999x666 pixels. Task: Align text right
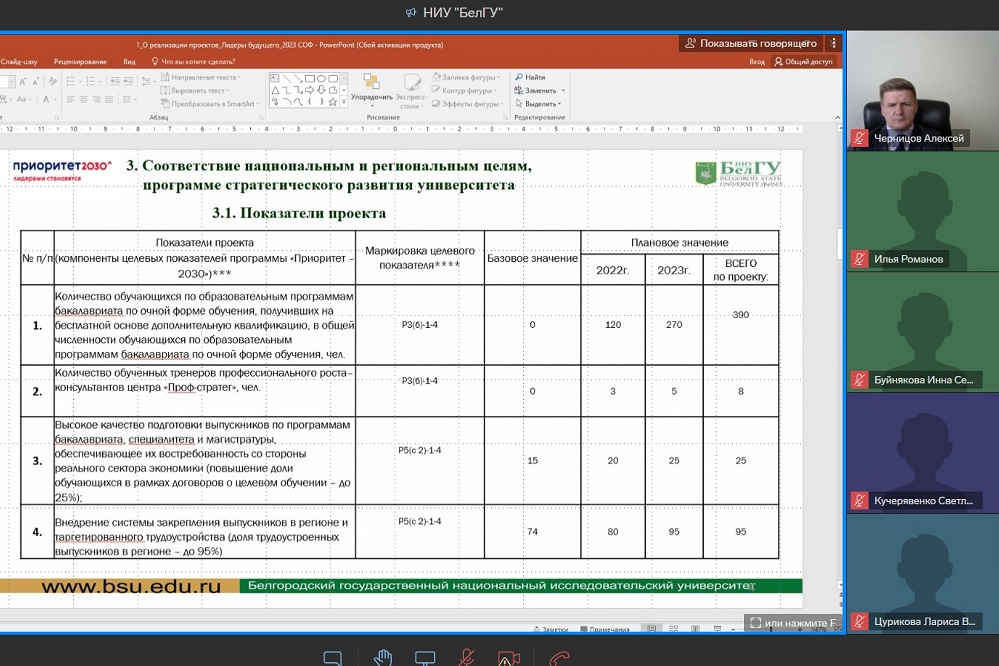[96, 99]
